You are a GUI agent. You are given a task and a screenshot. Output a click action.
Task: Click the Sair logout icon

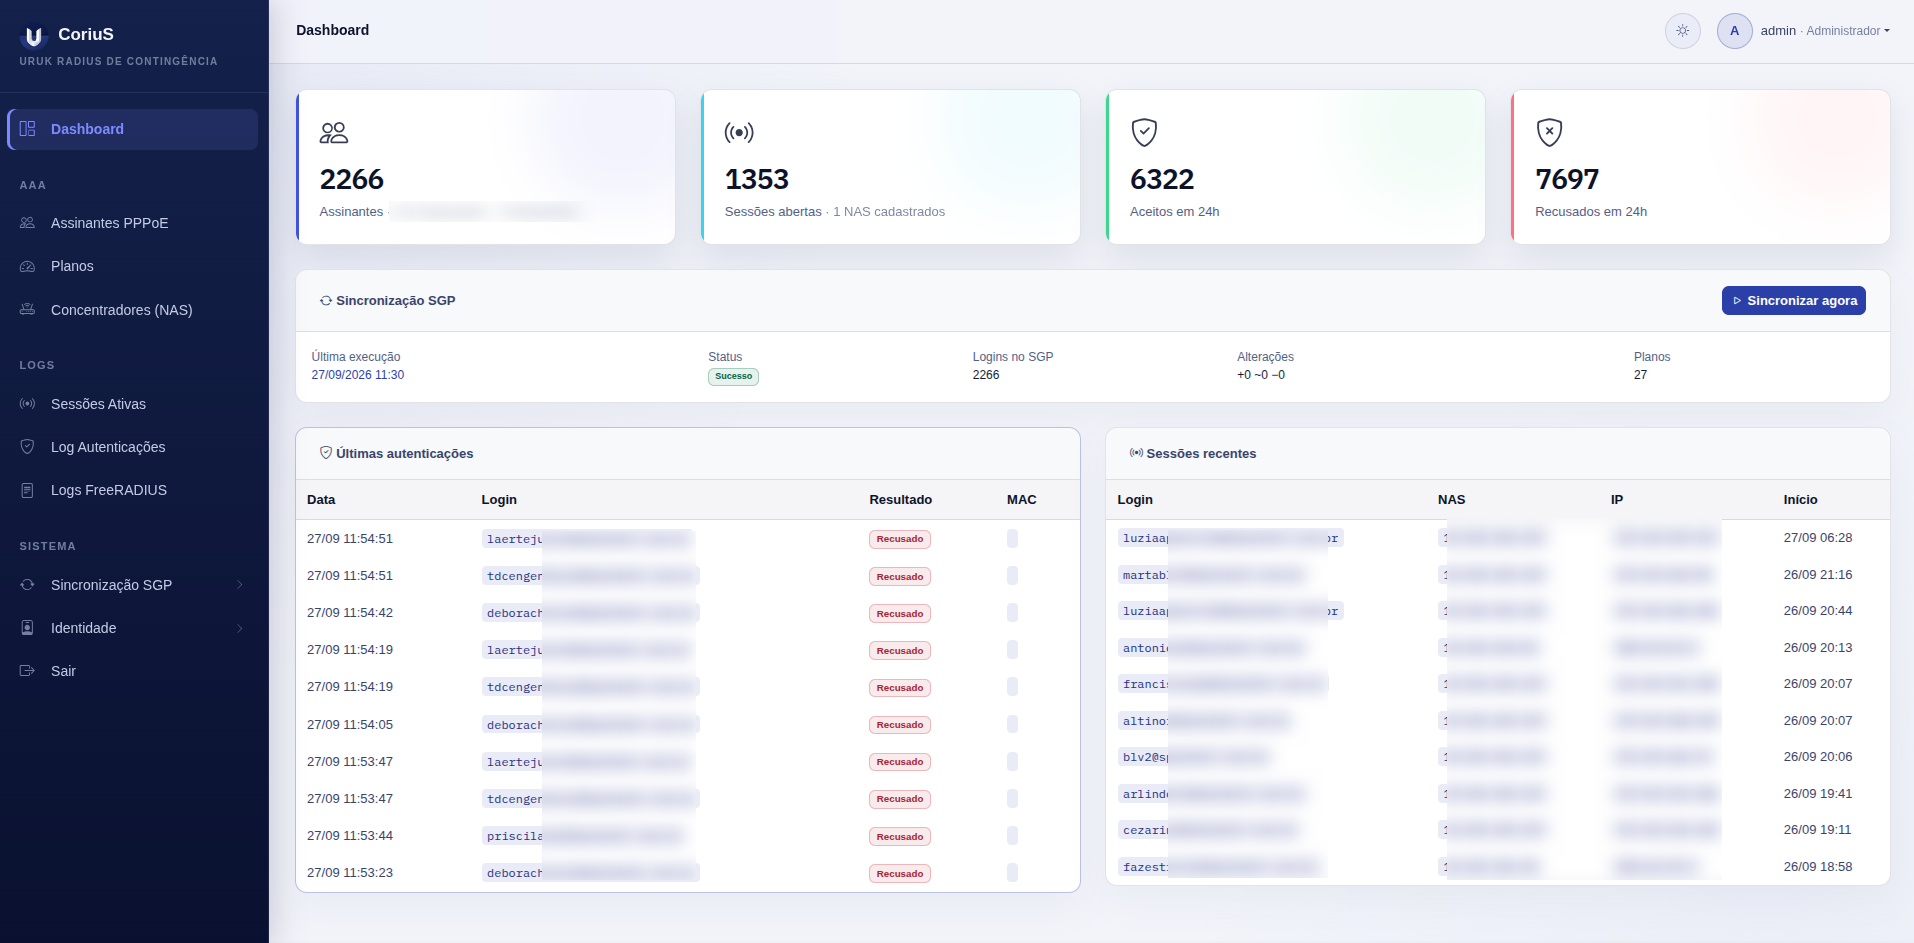tap(28, 671)
